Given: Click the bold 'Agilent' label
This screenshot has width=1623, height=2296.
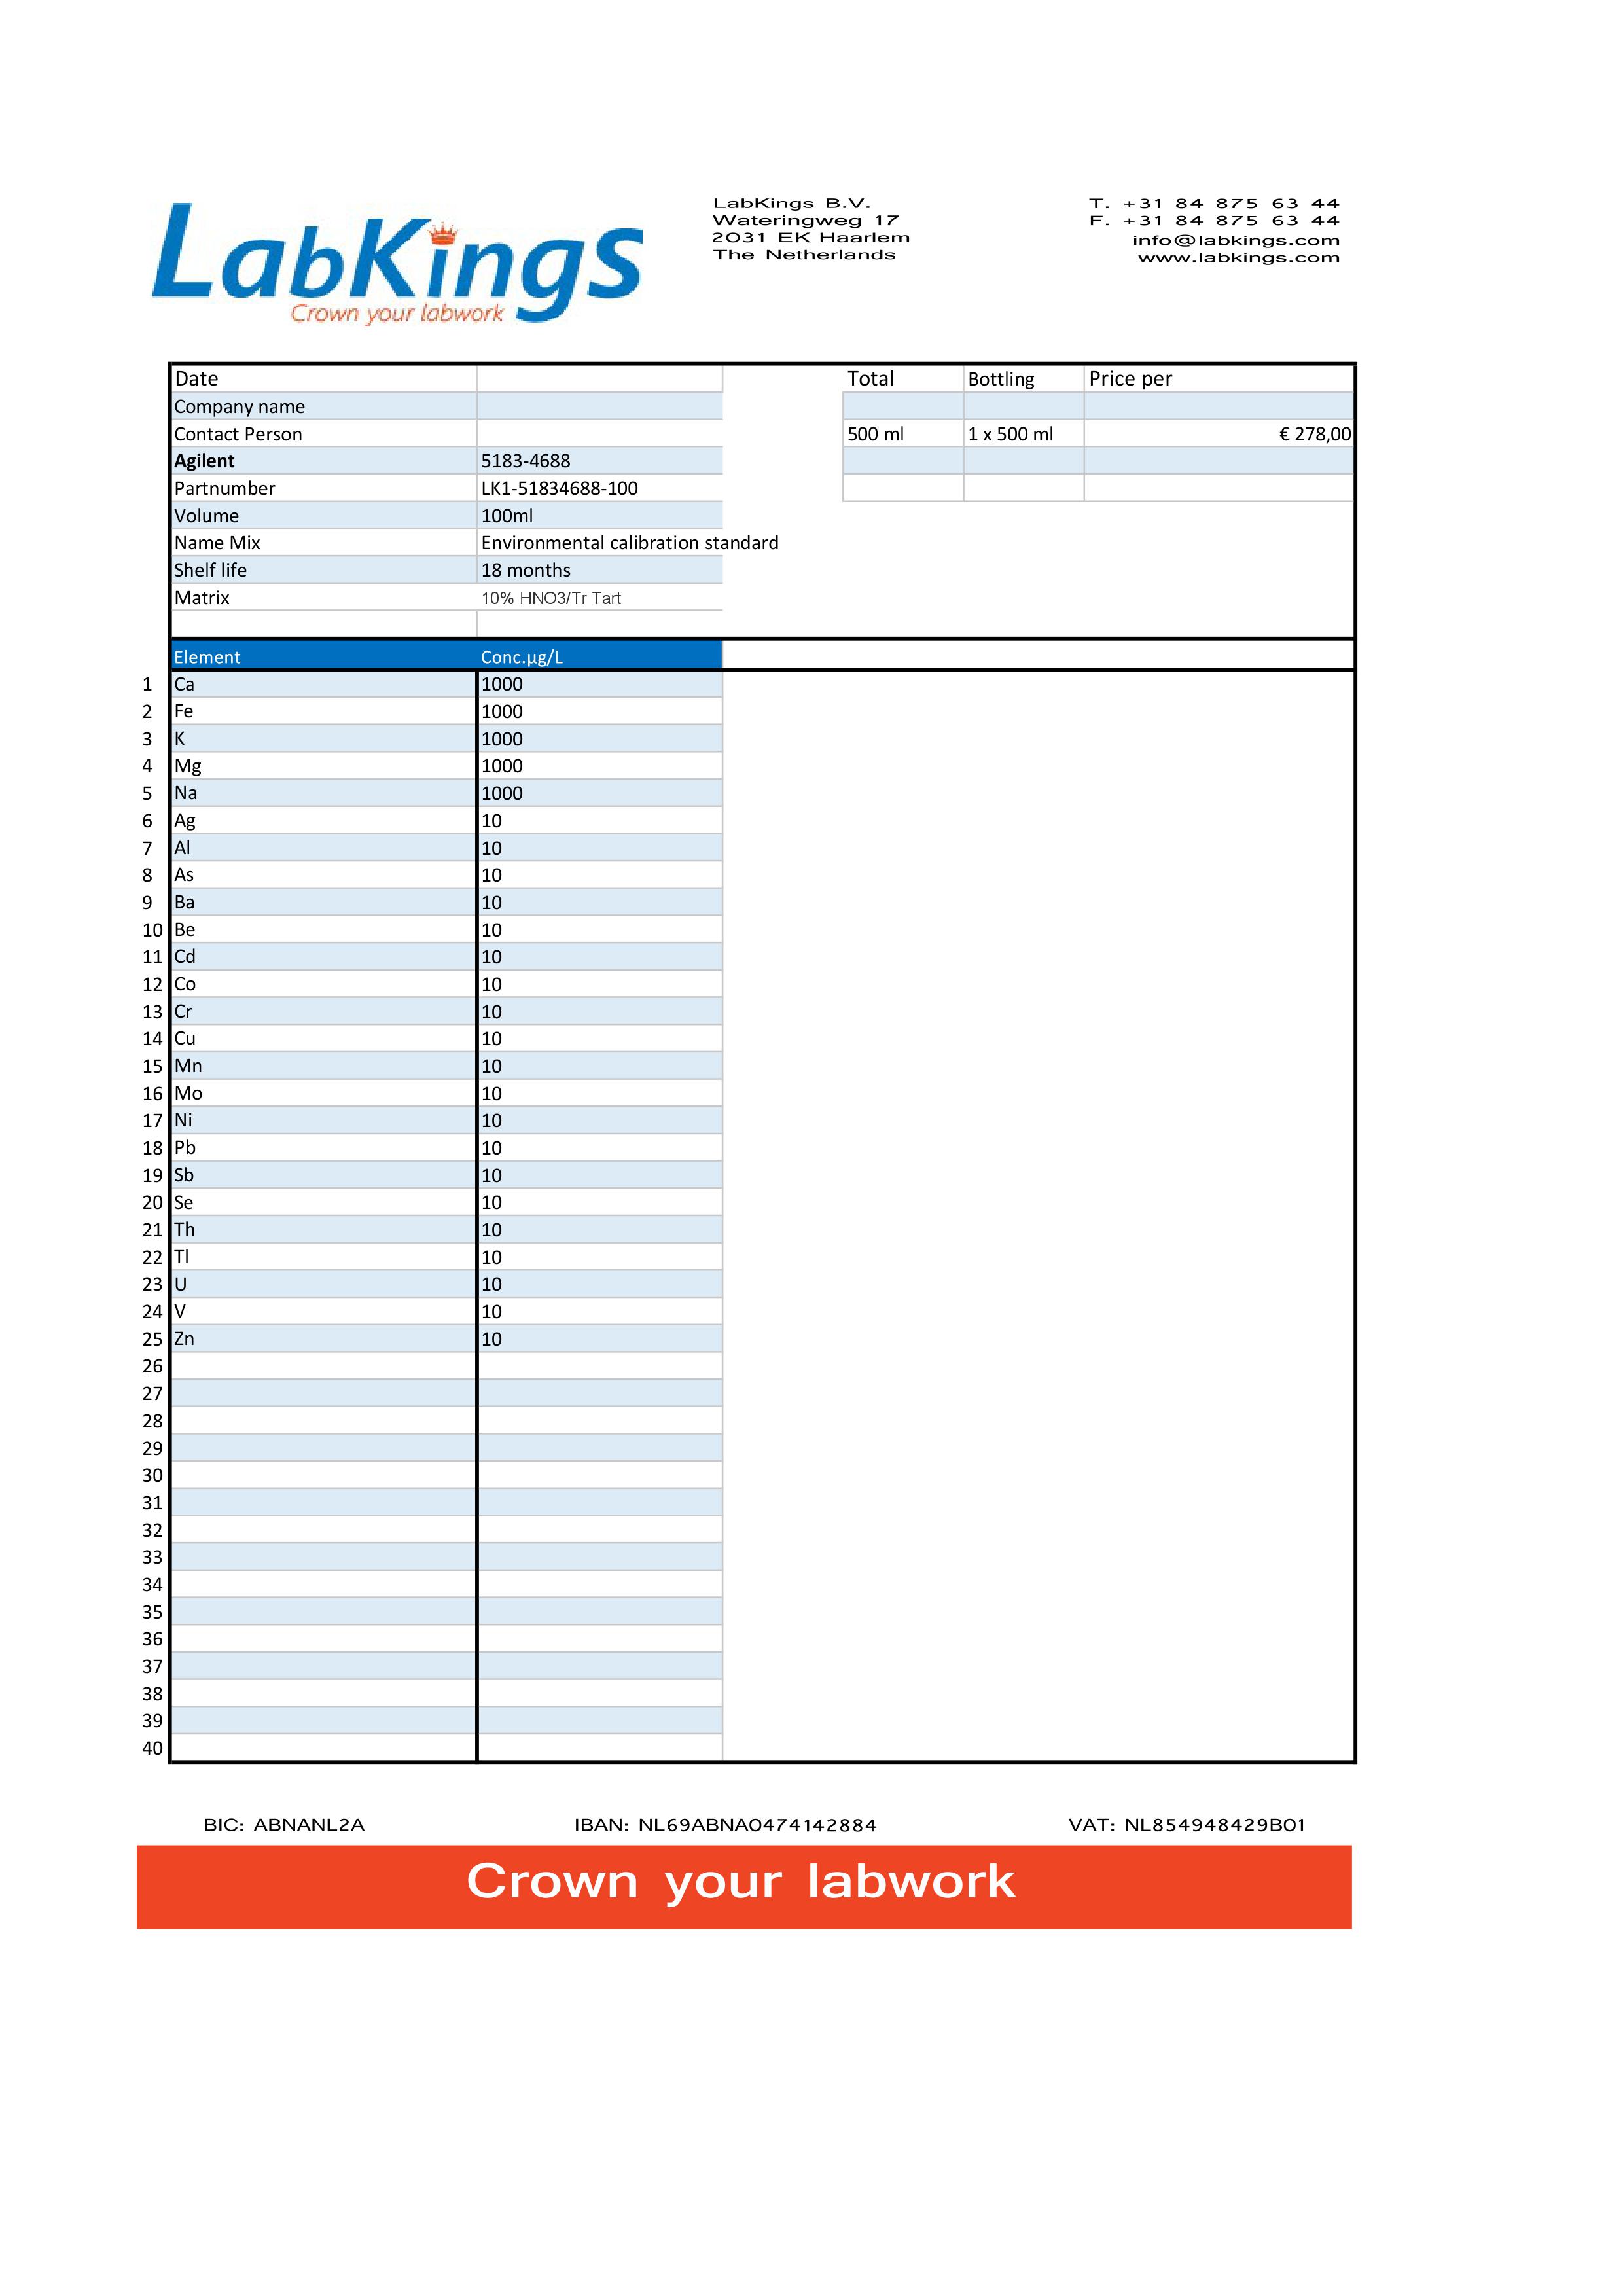Looking at the screenshot, I should pyautogui.click(x=204, y=461).
